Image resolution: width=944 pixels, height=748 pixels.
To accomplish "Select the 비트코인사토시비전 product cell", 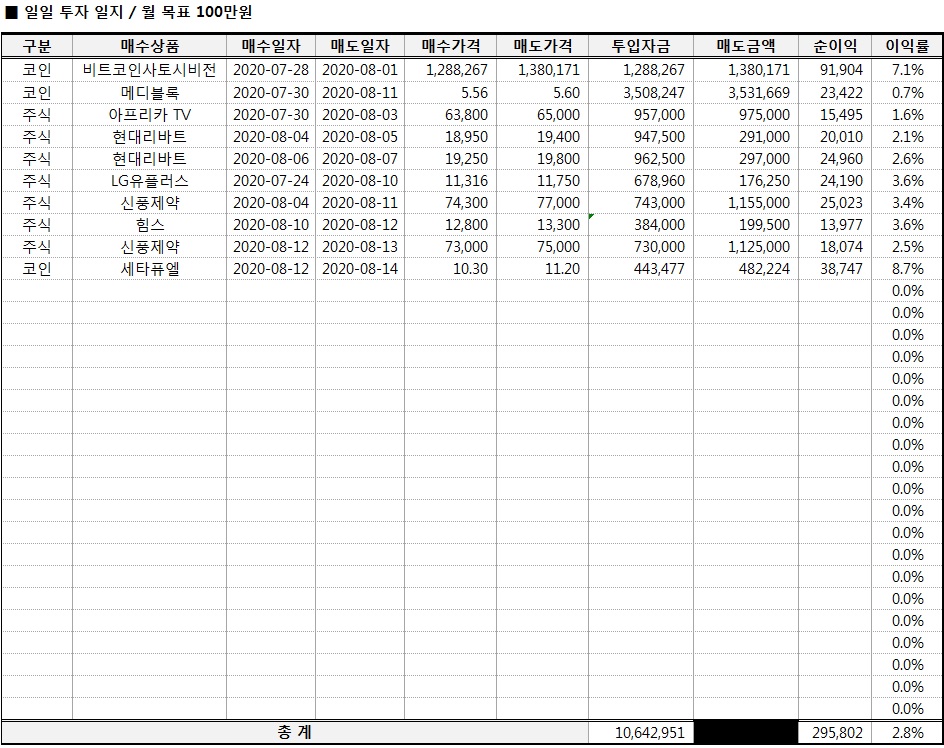I will [x=149, y=70].
